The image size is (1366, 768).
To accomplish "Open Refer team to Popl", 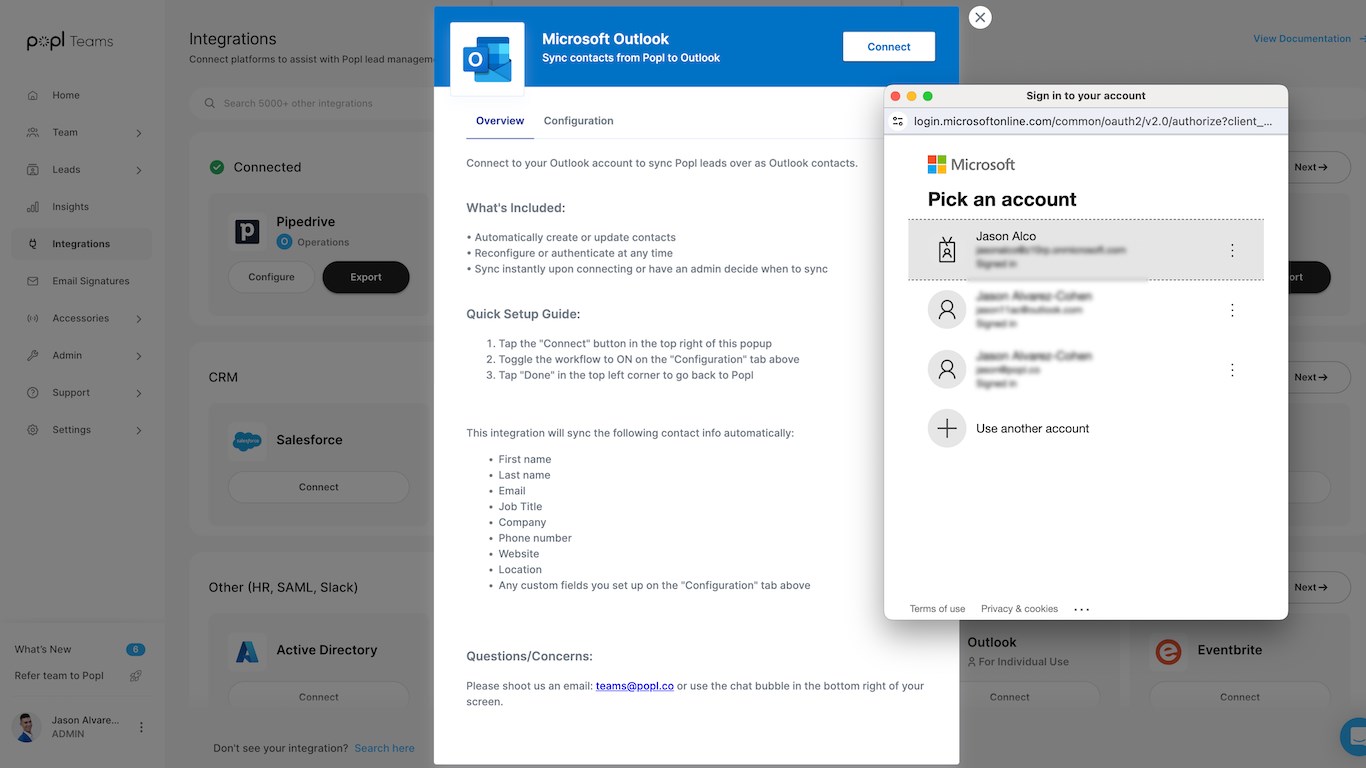I will [59, 675].
